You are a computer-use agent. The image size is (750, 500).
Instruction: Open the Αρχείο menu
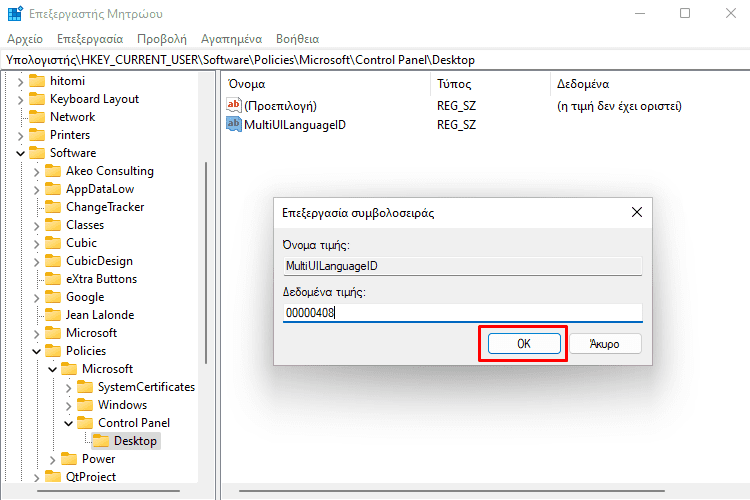coord(25,39)
